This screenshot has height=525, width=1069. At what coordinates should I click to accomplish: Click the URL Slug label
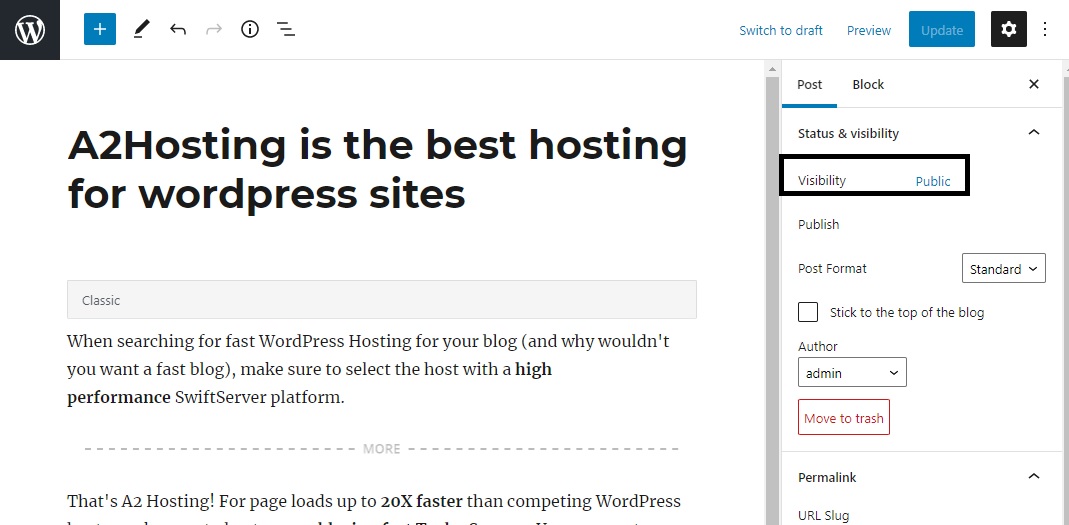coord(824,516)
